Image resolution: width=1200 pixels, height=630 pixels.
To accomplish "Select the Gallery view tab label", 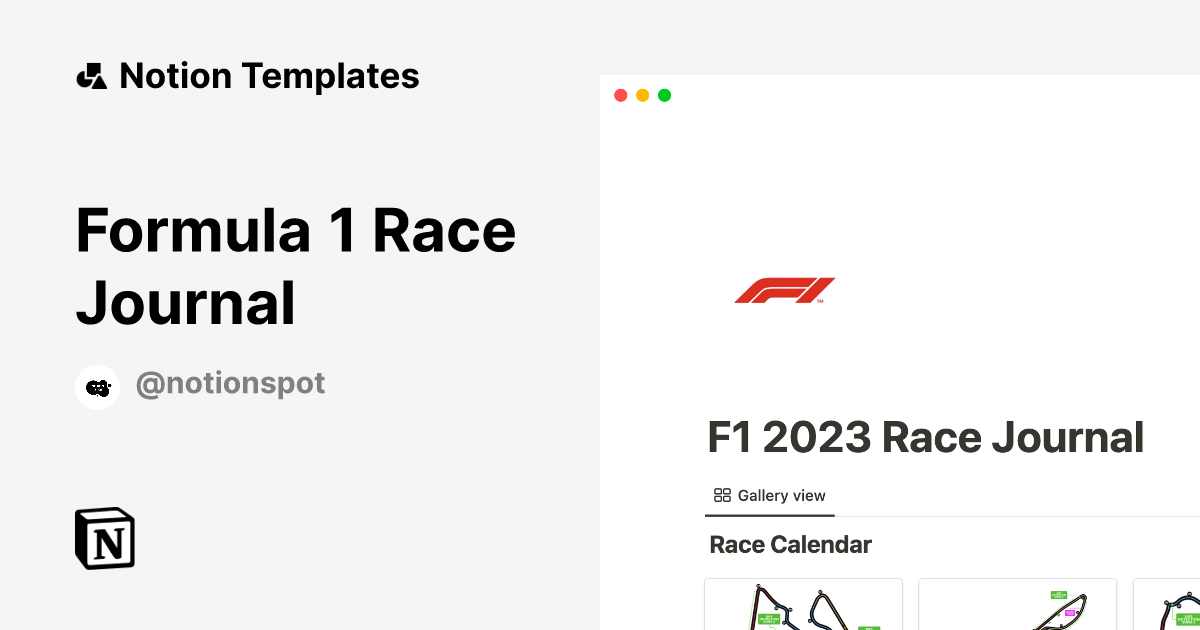I will coord(781,495).
